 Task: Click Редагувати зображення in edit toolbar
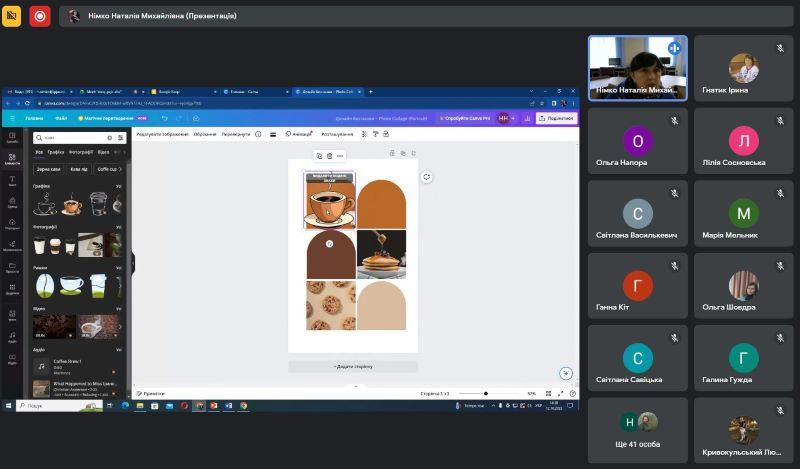(163, 134)
